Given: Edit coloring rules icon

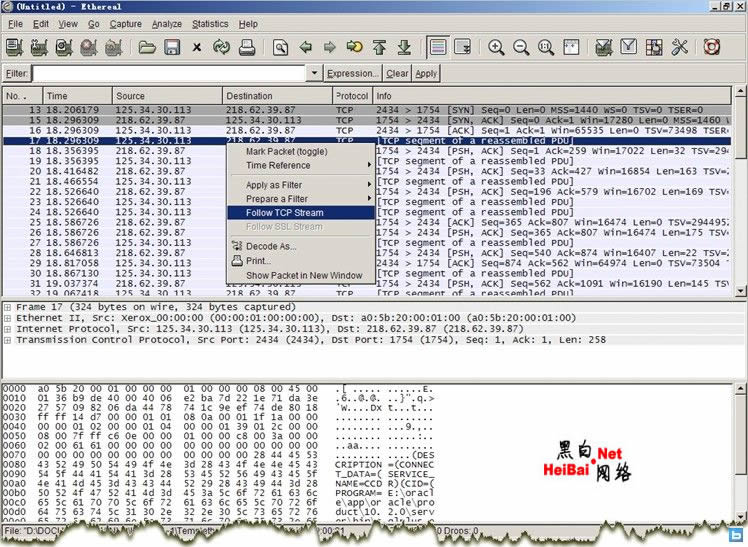Looking at the screenshot, I should click(654, 47).
